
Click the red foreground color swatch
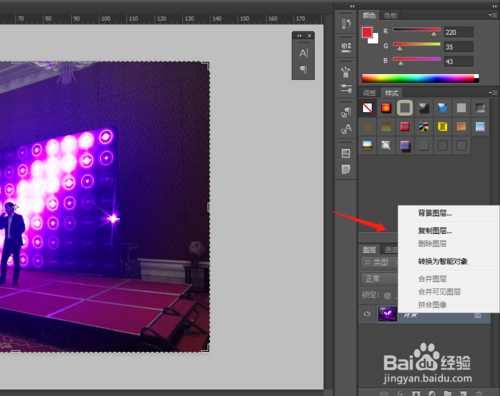[x=367, y=32]
